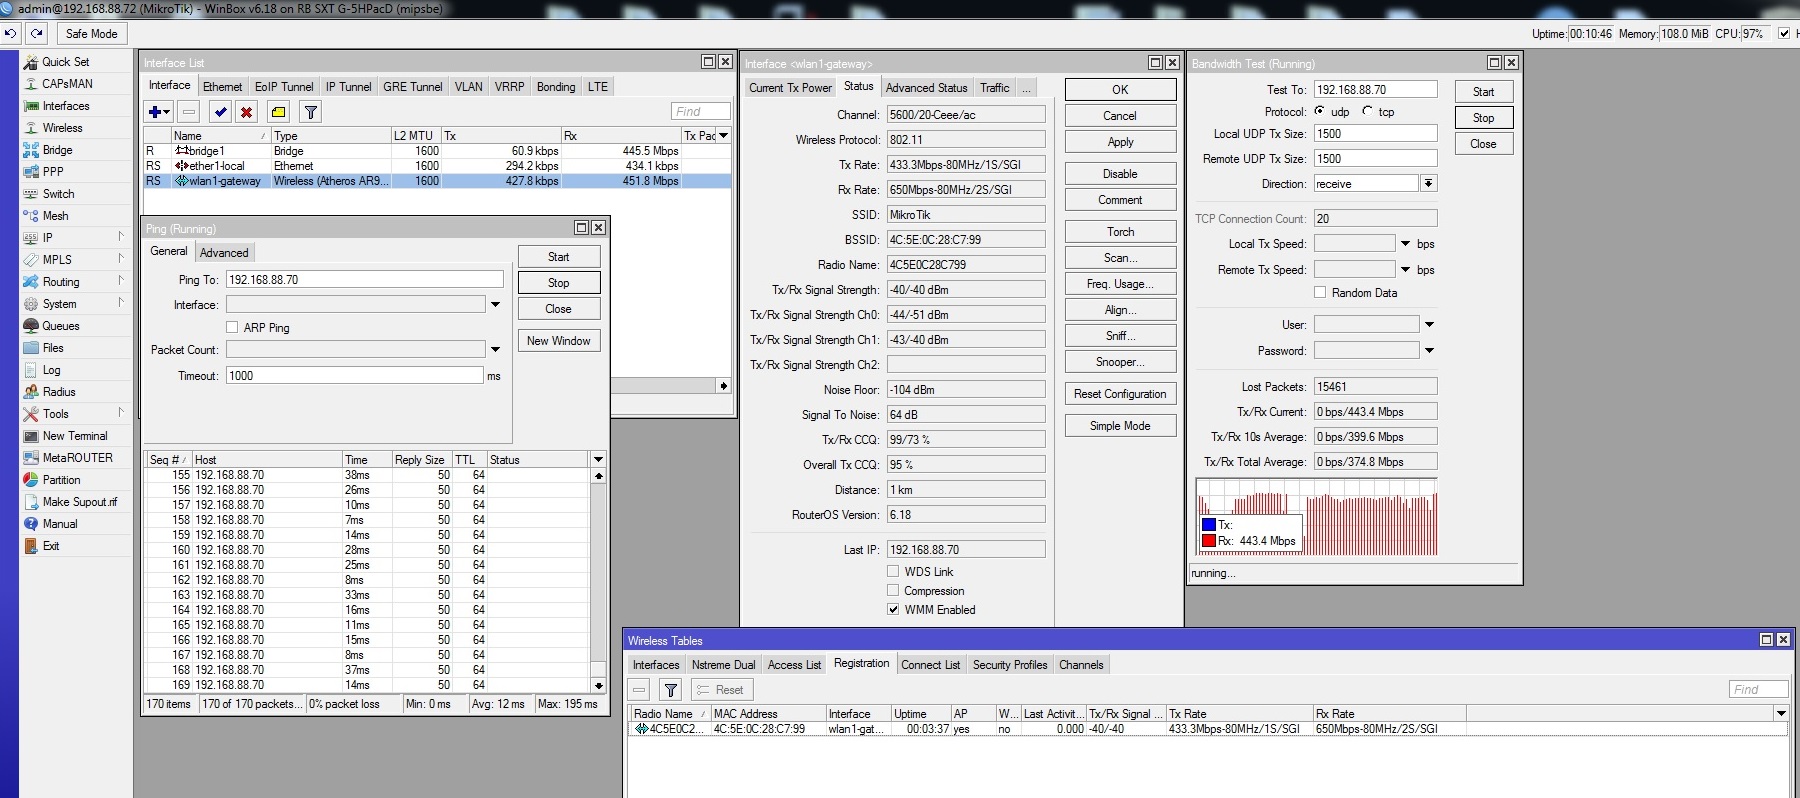Expand Remote Tx Speed arrow

click(x=1405, y=270)
